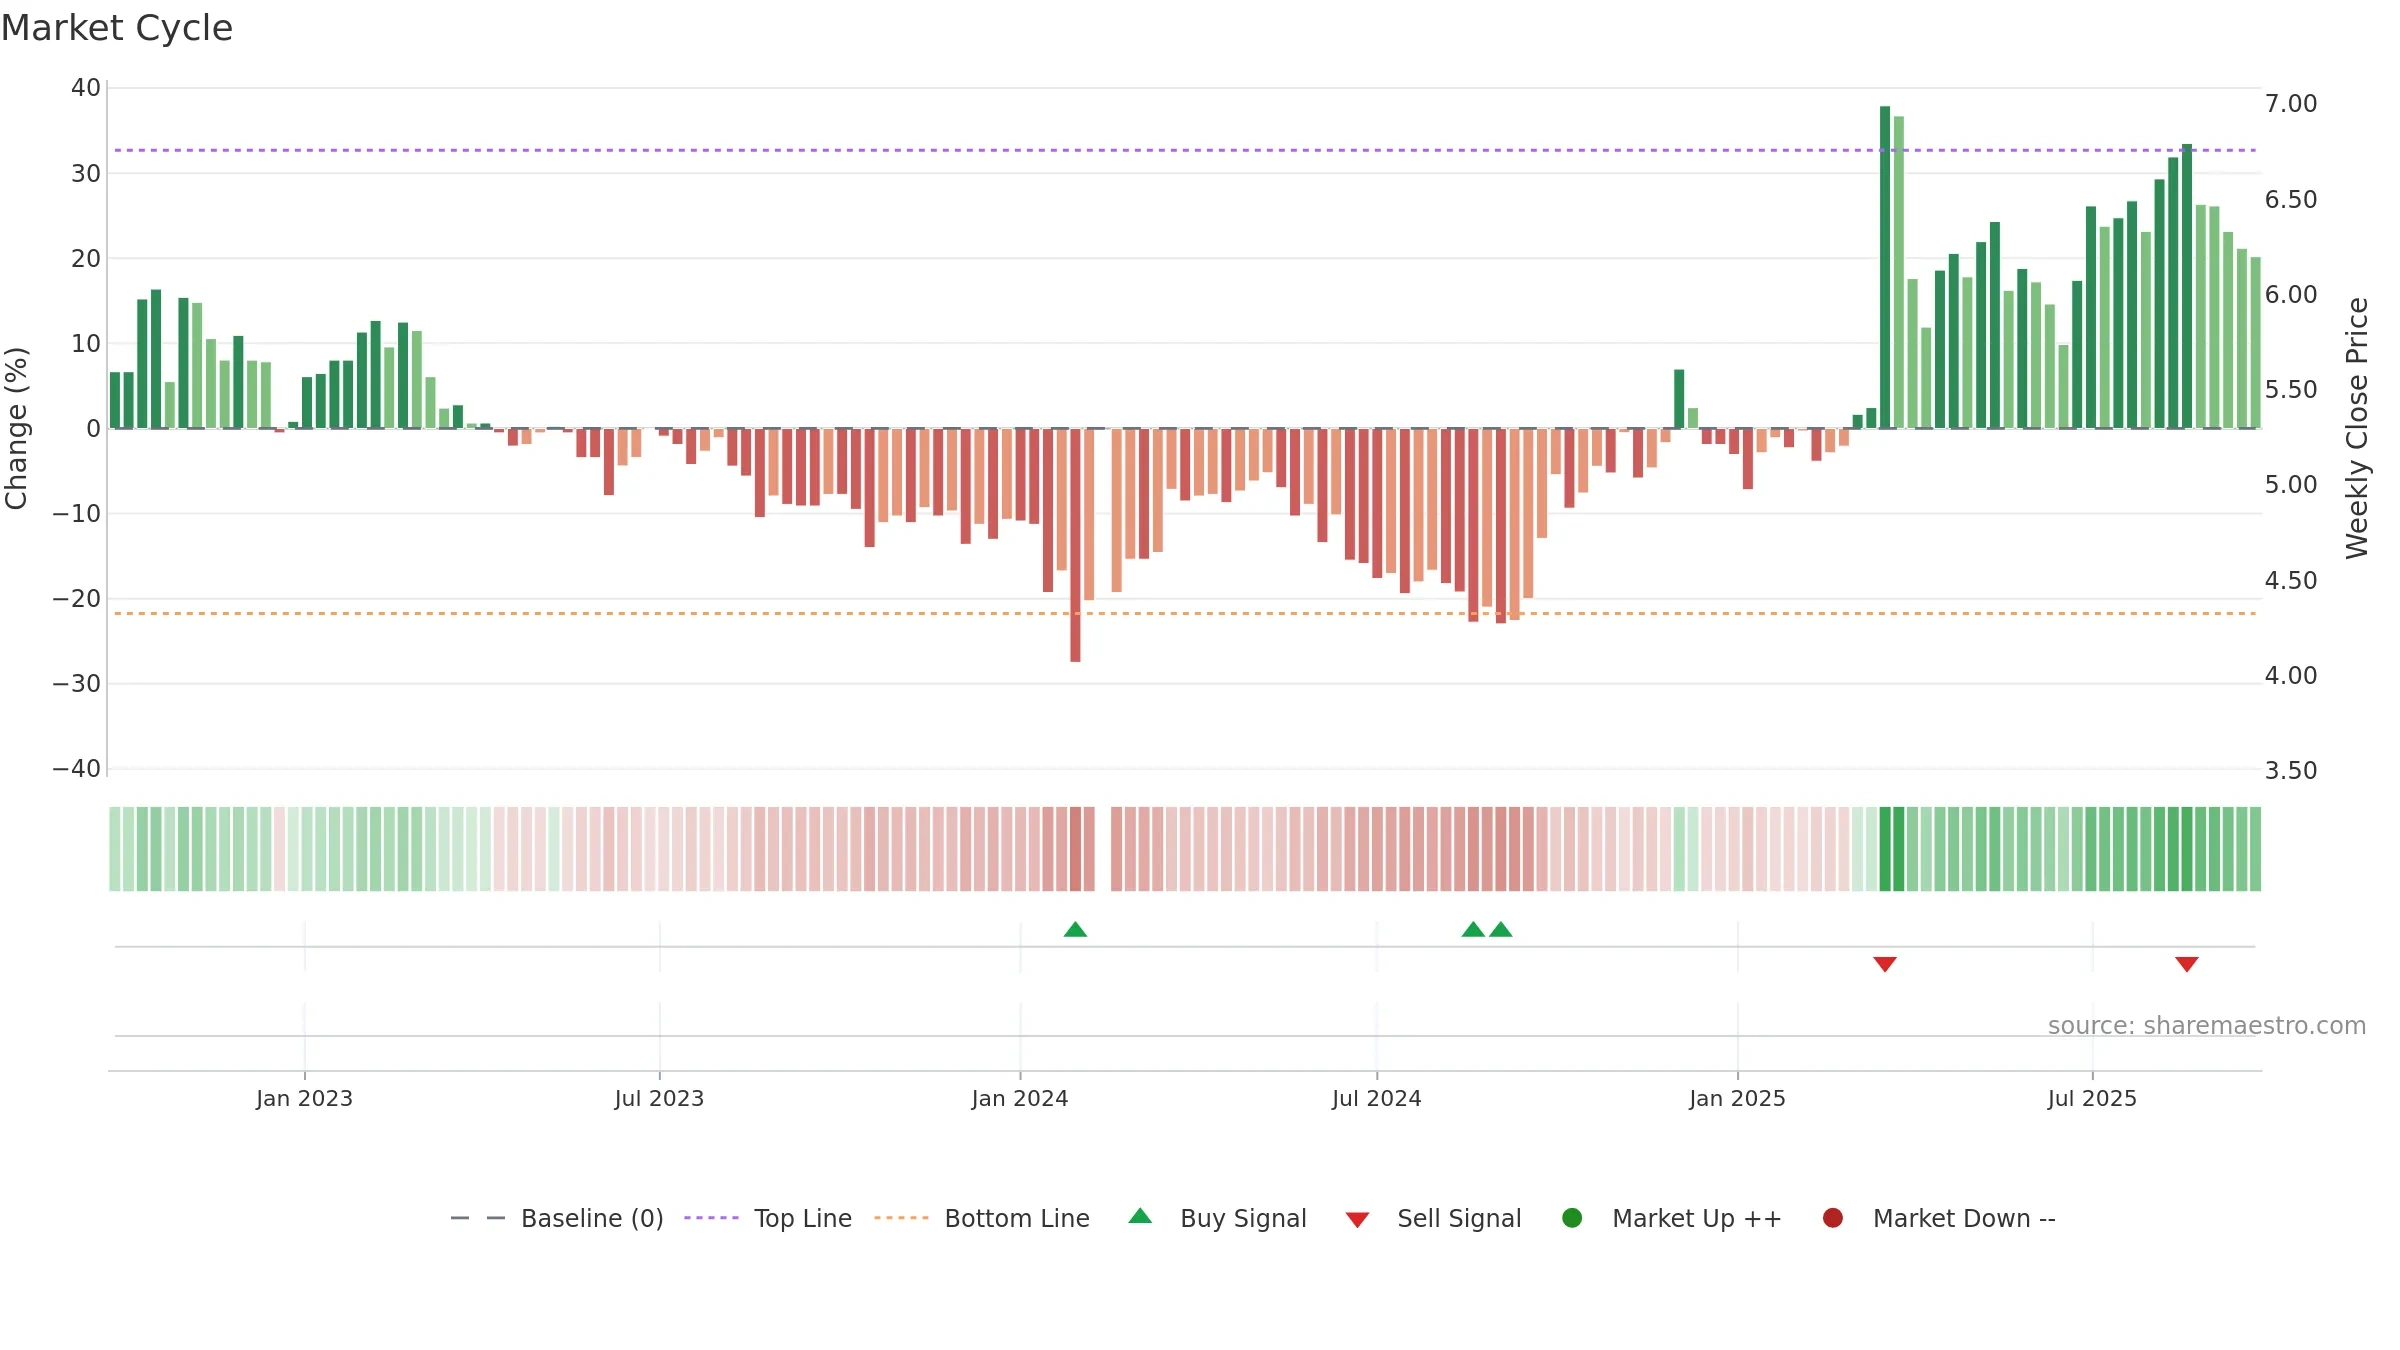Toggle the Top Line legend entry
Image resolution: width=2400 pixels, height=1350 pixels.
pyautogui.click(x=768, y=1218)
